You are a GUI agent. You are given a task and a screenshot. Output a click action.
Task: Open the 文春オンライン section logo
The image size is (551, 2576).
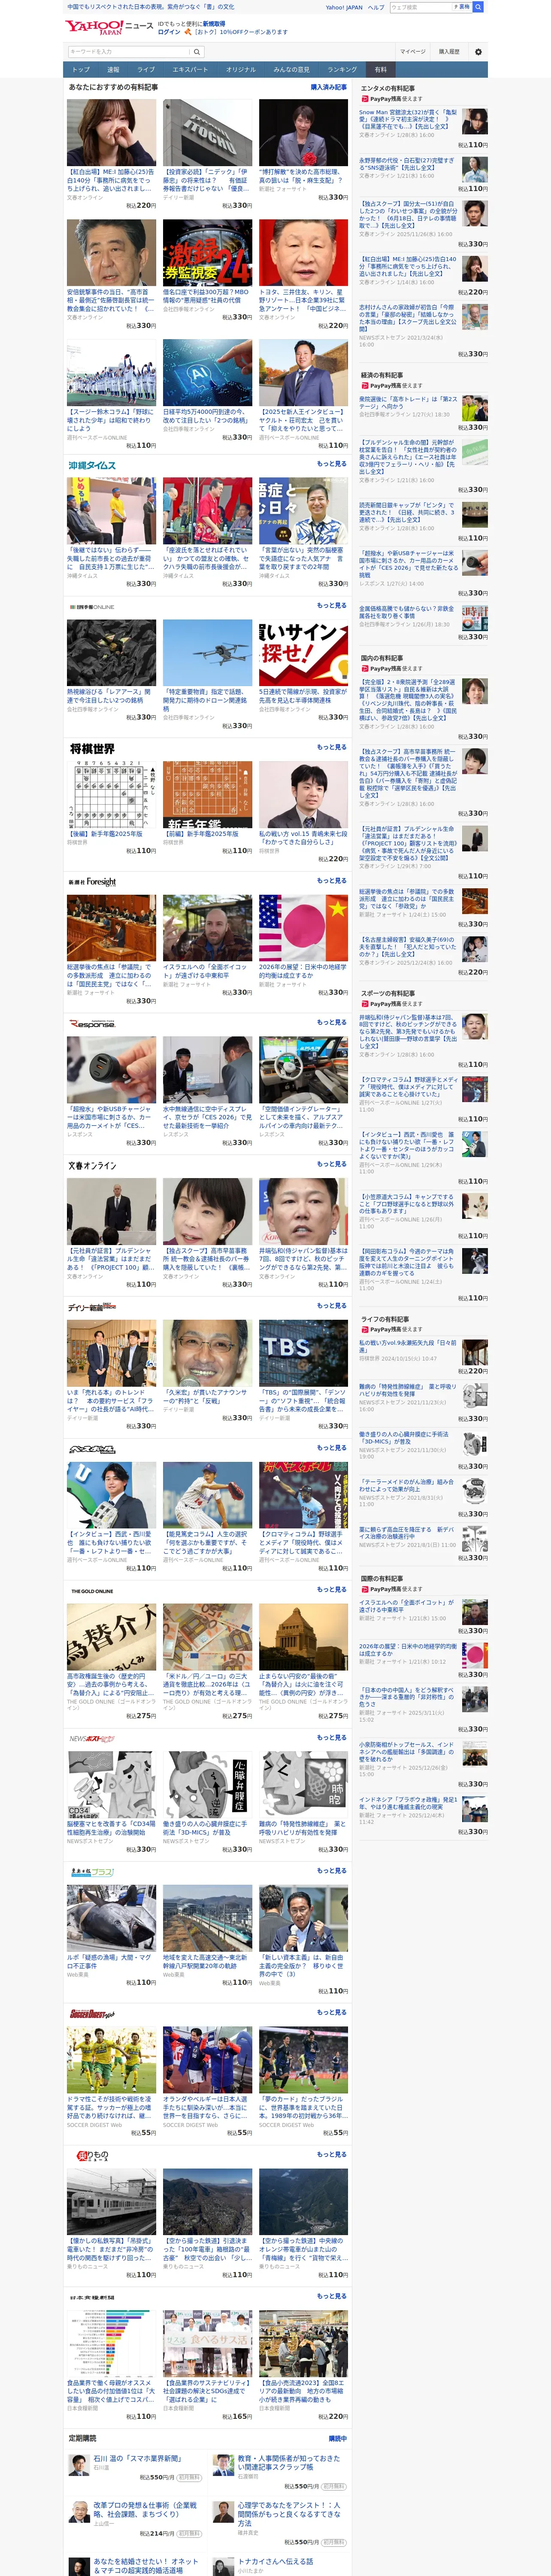92,1165
